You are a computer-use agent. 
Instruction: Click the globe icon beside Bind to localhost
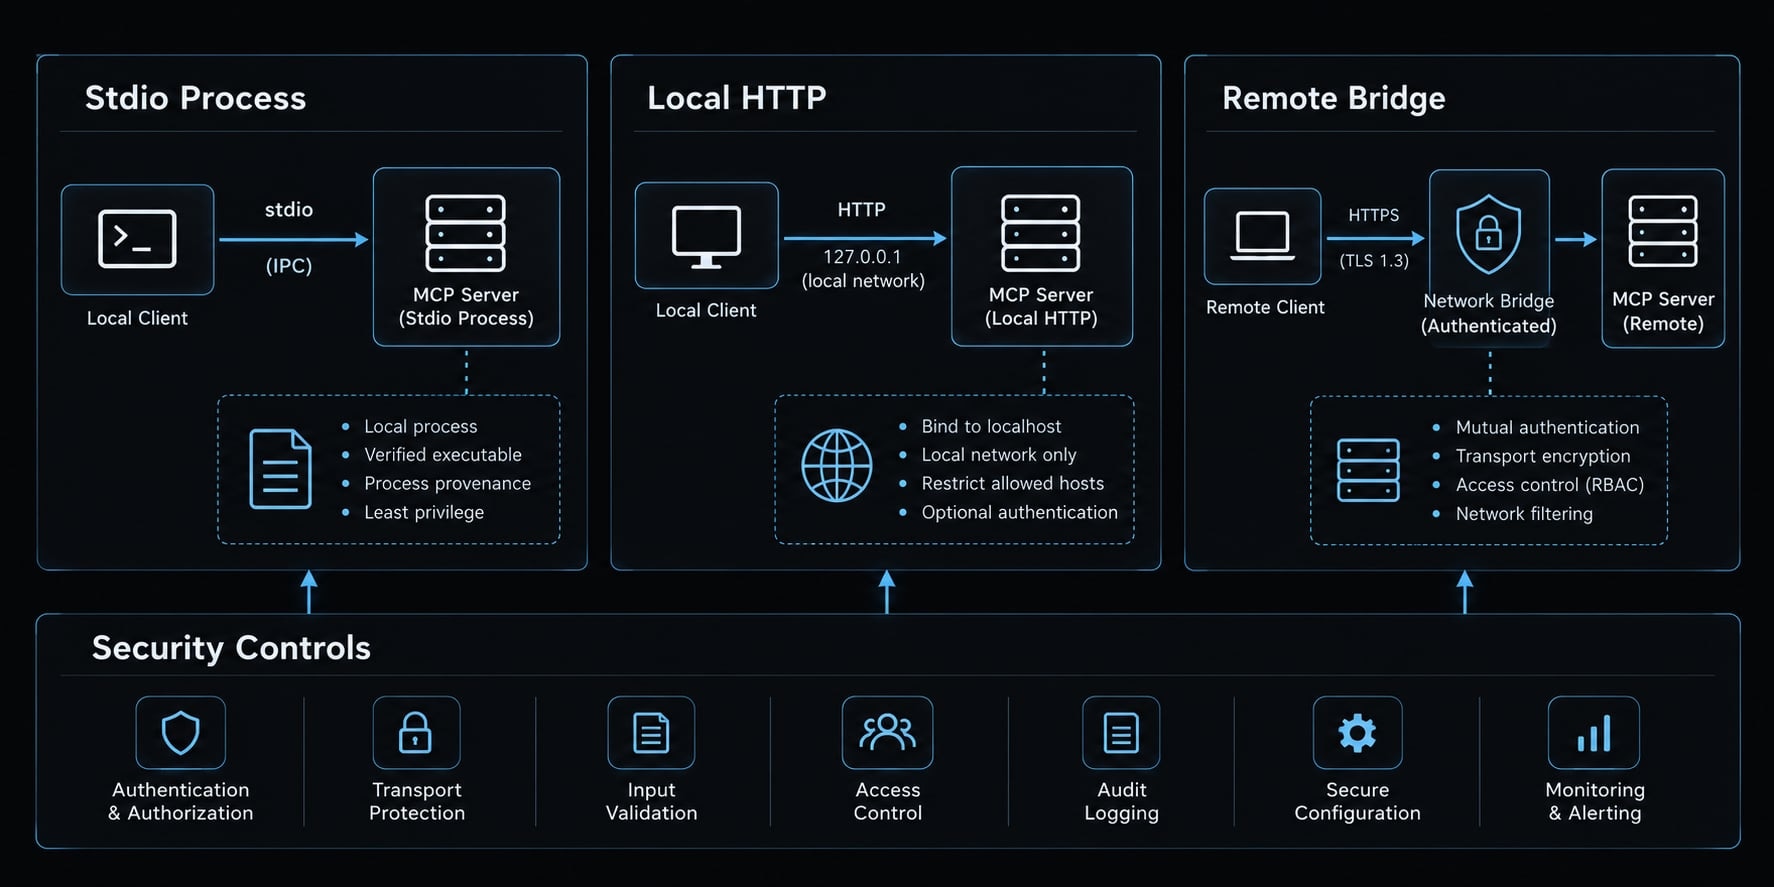click(x=837, y=465)
